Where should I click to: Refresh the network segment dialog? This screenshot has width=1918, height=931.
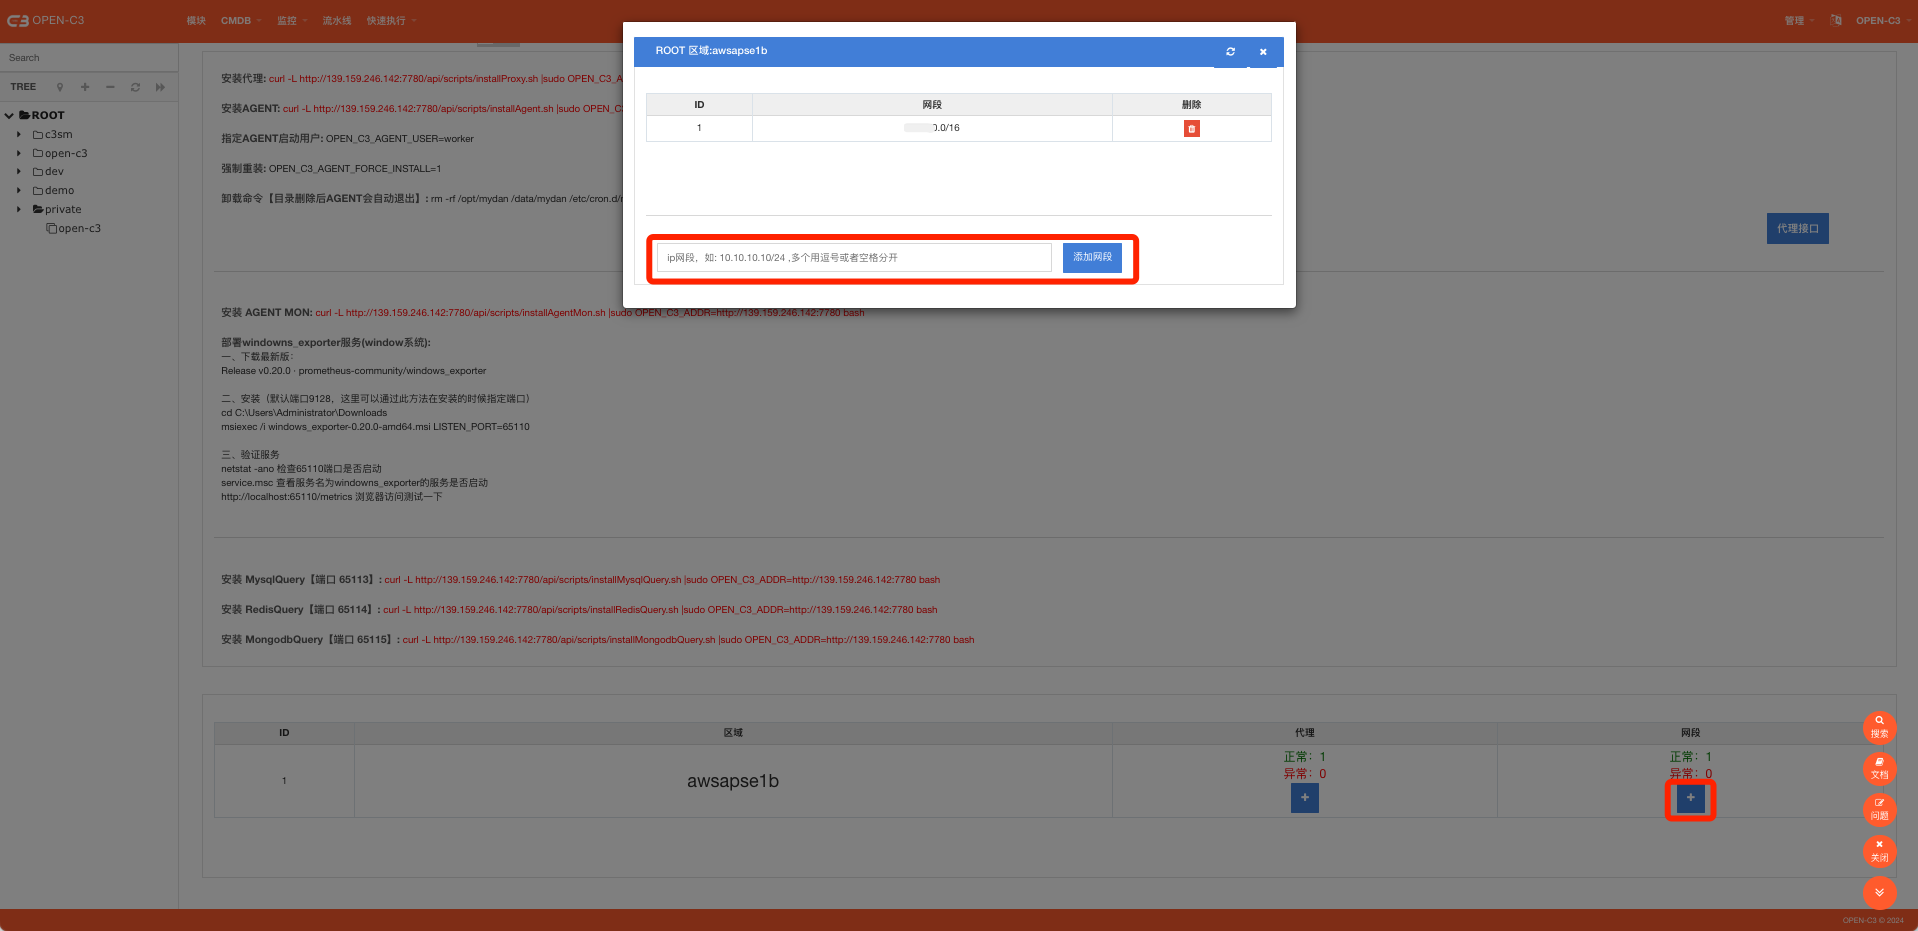pos(1231,52)
